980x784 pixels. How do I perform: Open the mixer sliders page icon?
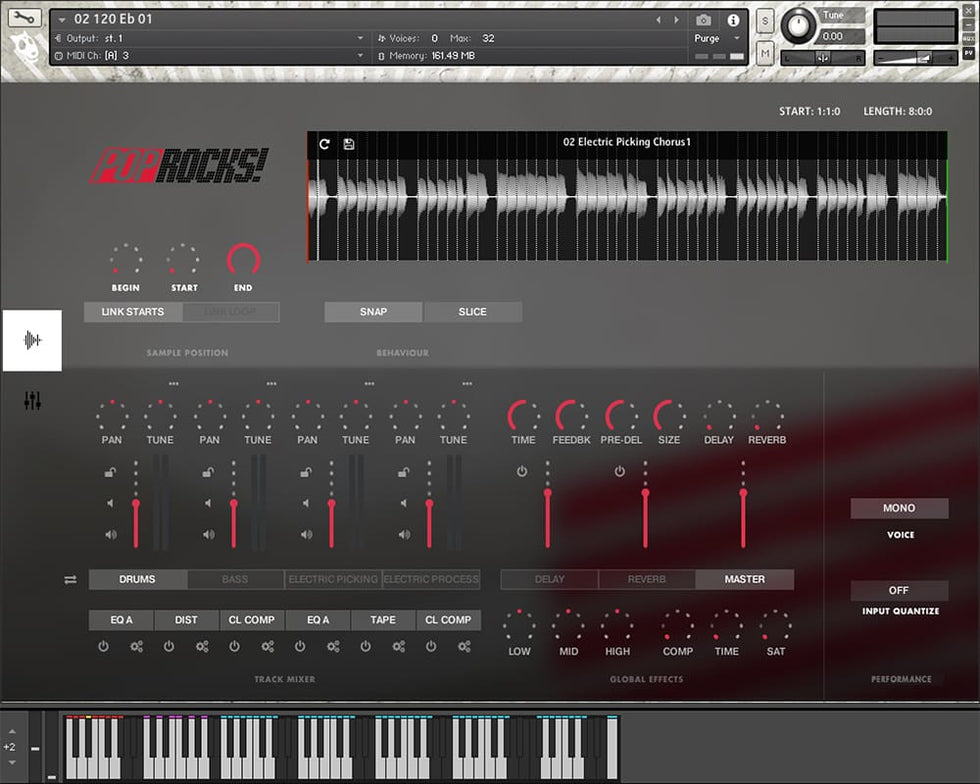tap(32, 401)
